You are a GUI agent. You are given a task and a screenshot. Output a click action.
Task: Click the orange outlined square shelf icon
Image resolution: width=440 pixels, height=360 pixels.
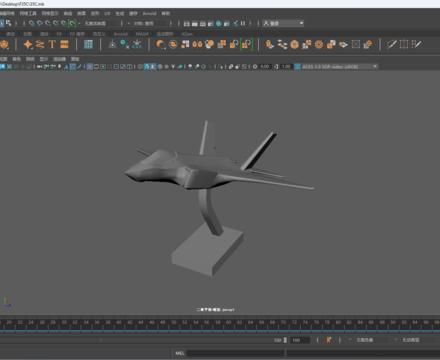pyautogui.click(x=356, y=44)
